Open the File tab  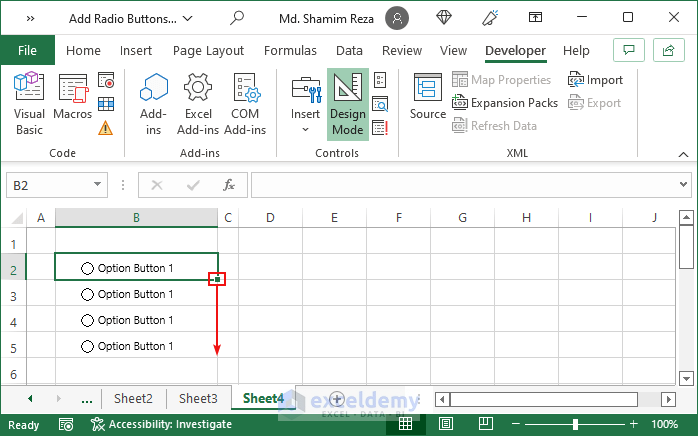click(28, 50)
